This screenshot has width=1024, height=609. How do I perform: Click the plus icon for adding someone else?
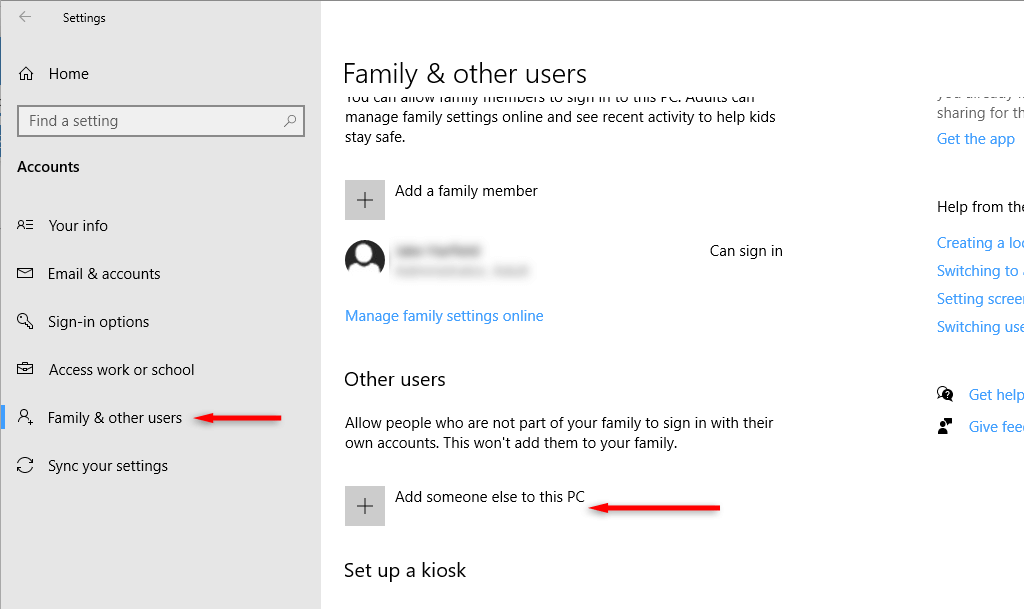(x=365, y=506)
